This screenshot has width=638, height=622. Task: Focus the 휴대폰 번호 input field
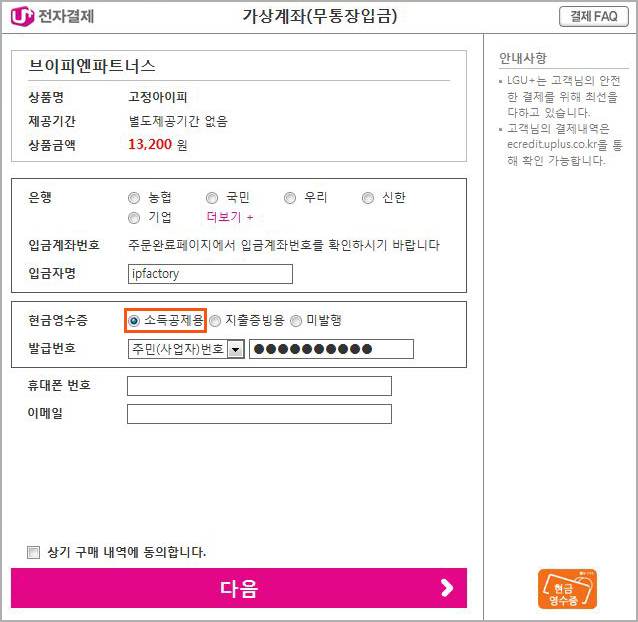click(259, 386)
